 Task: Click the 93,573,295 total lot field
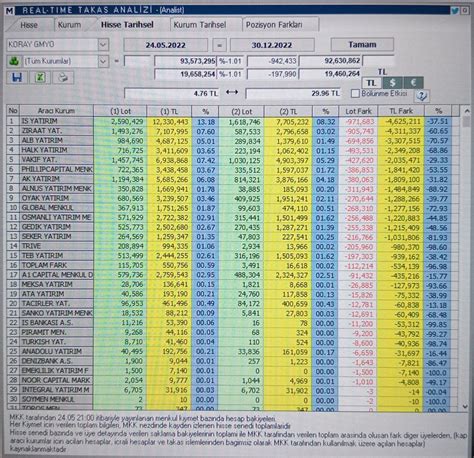[x=185, y=61]
